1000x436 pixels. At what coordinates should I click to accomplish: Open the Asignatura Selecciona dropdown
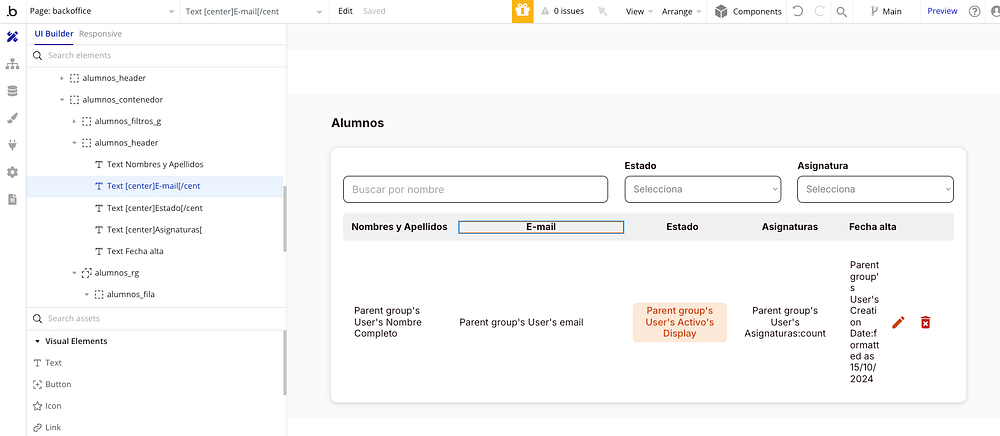[x=875, y=189]
